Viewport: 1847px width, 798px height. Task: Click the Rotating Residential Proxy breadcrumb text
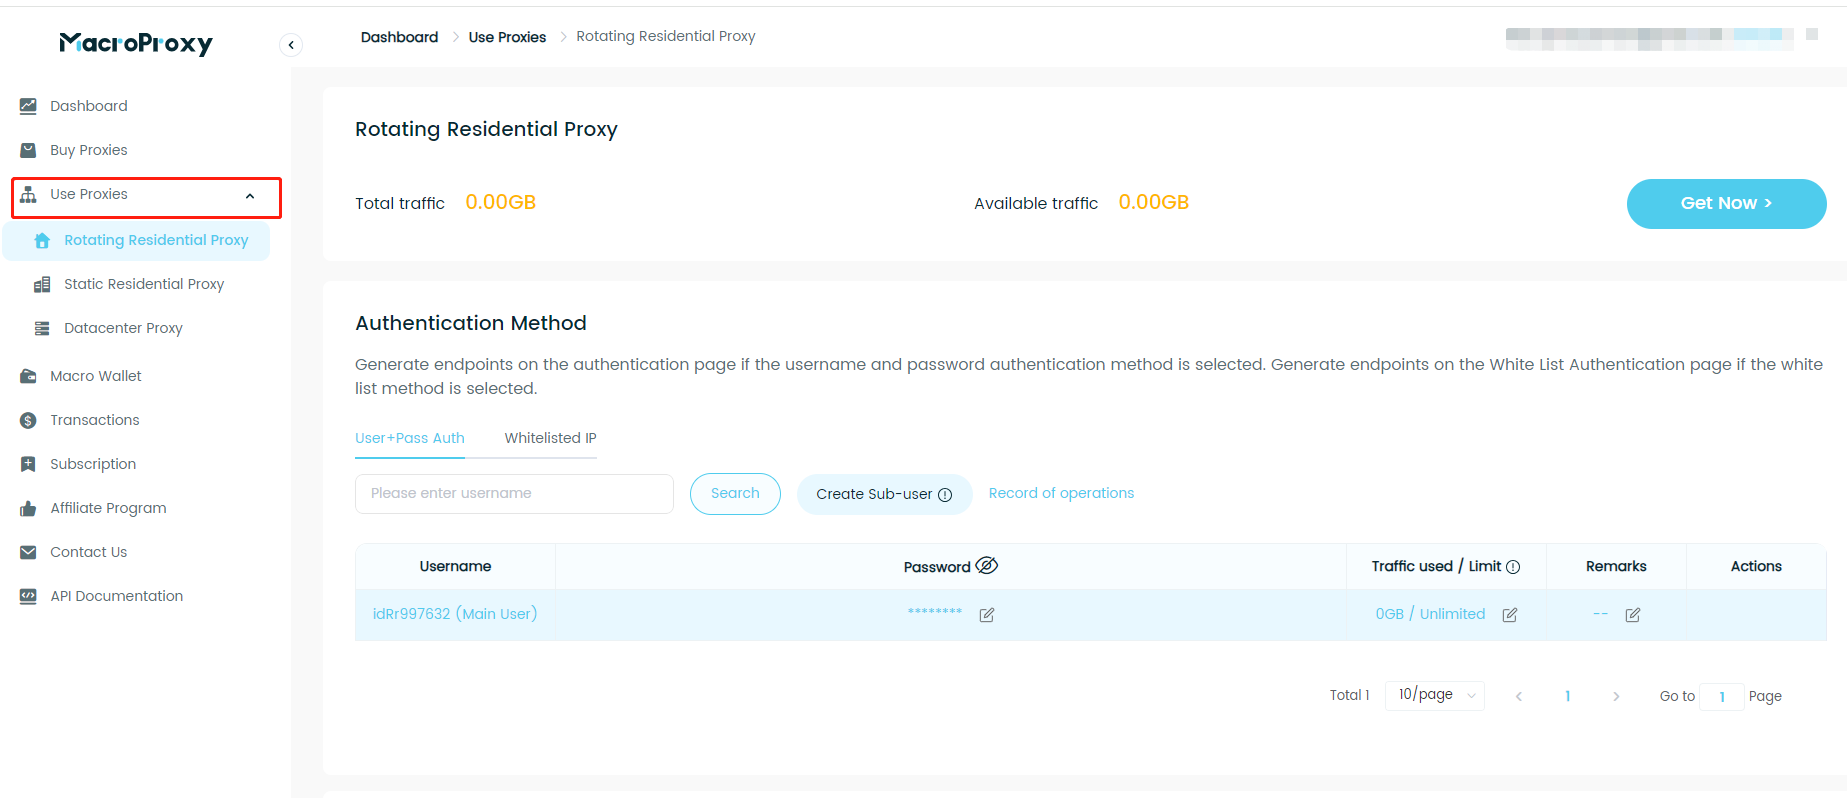pos(666,36)
